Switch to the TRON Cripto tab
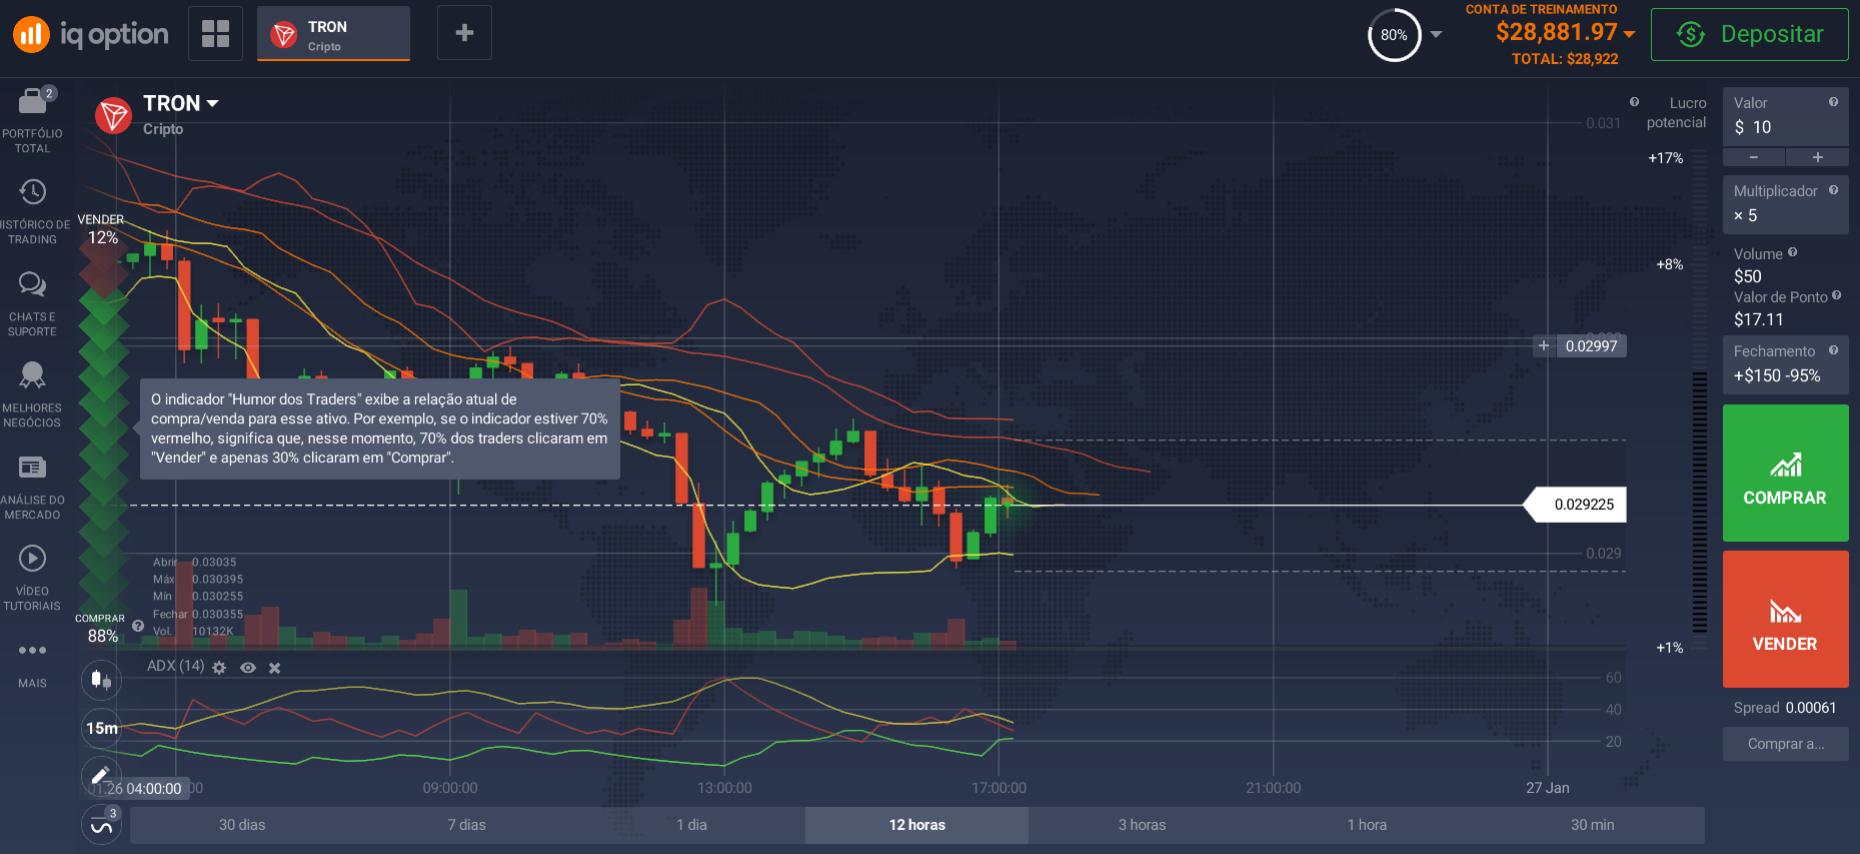The width and height of the screenshot is (1860, 854). [x=333, y=34]
